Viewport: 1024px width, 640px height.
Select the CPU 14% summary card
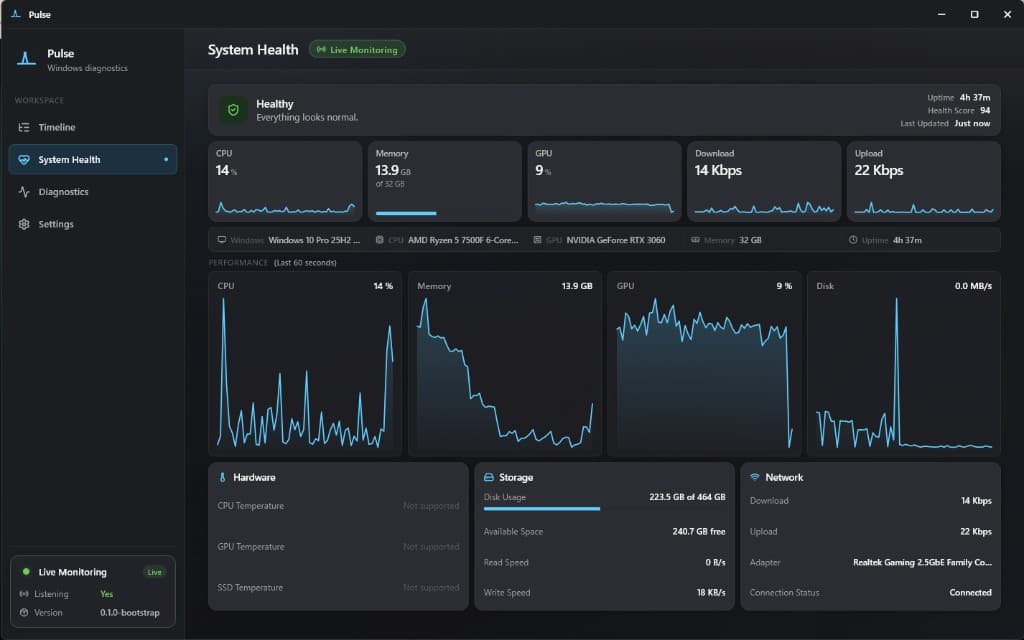click(285, 182)
